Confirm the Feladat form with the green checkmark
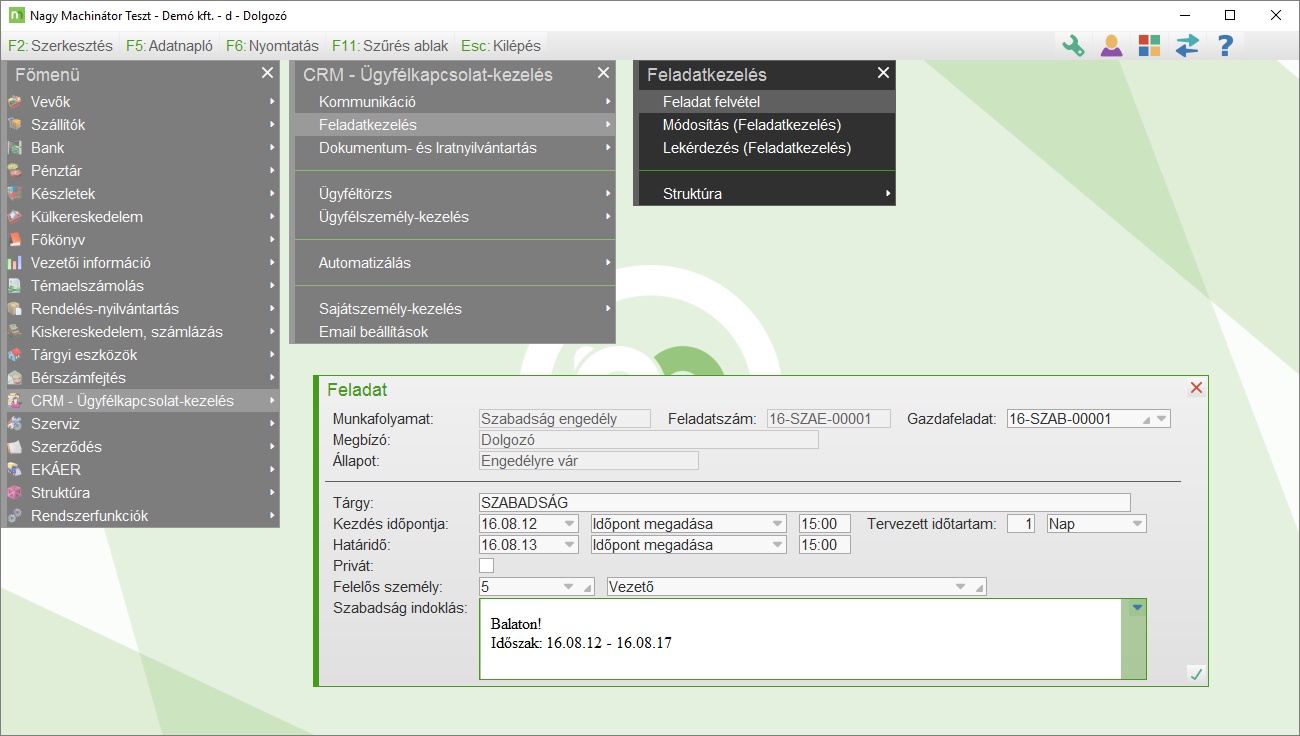This screenshot has height=736, width=1300. click(1195, 674)
